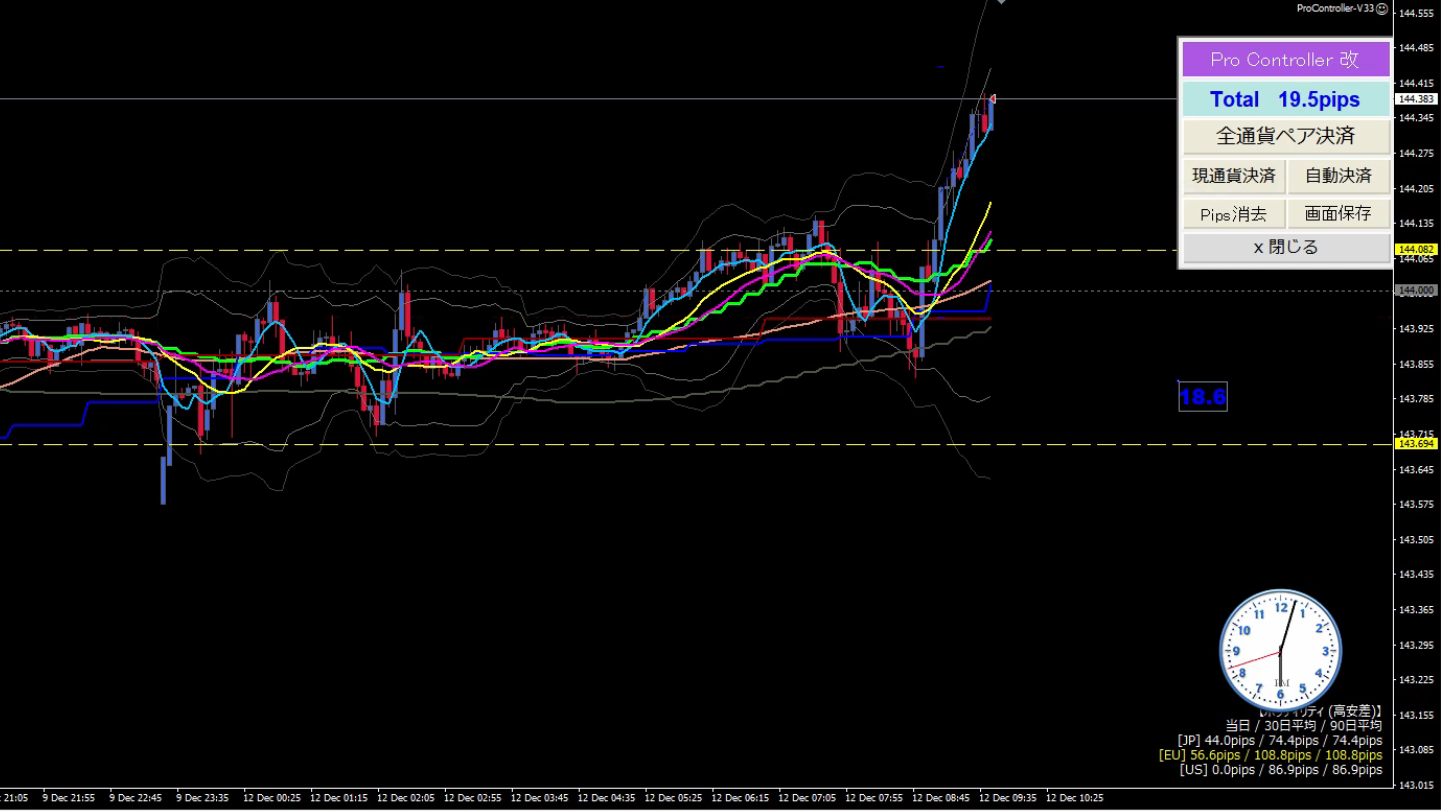This screenshot has width=1441, height=811.
Task: Click the [EU] volatility pips row
Action: [x=1270, y=755]
